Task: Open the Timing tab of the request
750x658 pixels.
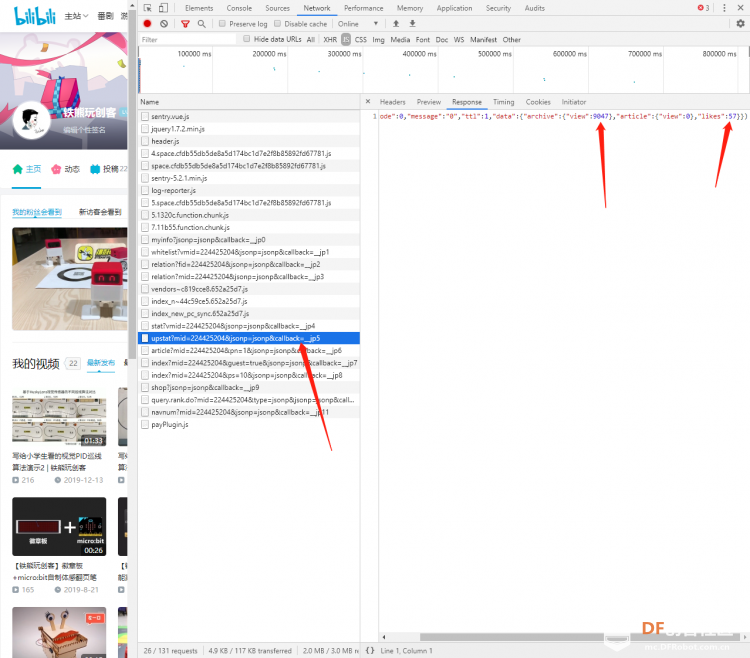Action: click(x=504, y=102)
